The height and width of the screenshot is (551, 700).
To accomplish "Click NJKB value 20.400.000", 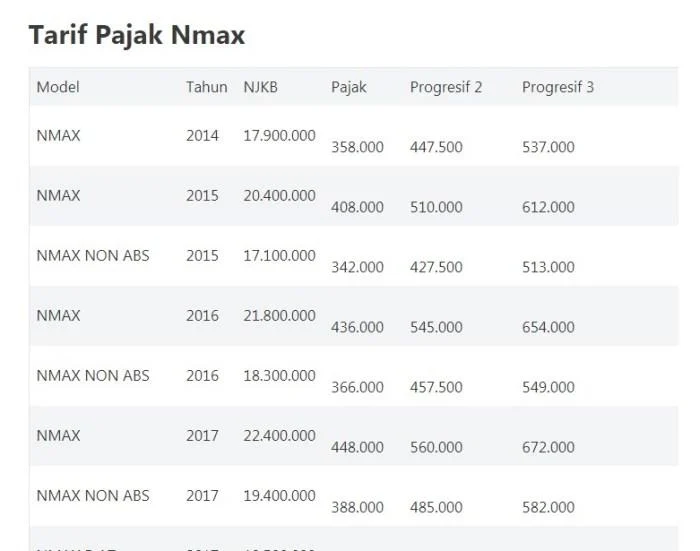I will [x=279, y=196].
